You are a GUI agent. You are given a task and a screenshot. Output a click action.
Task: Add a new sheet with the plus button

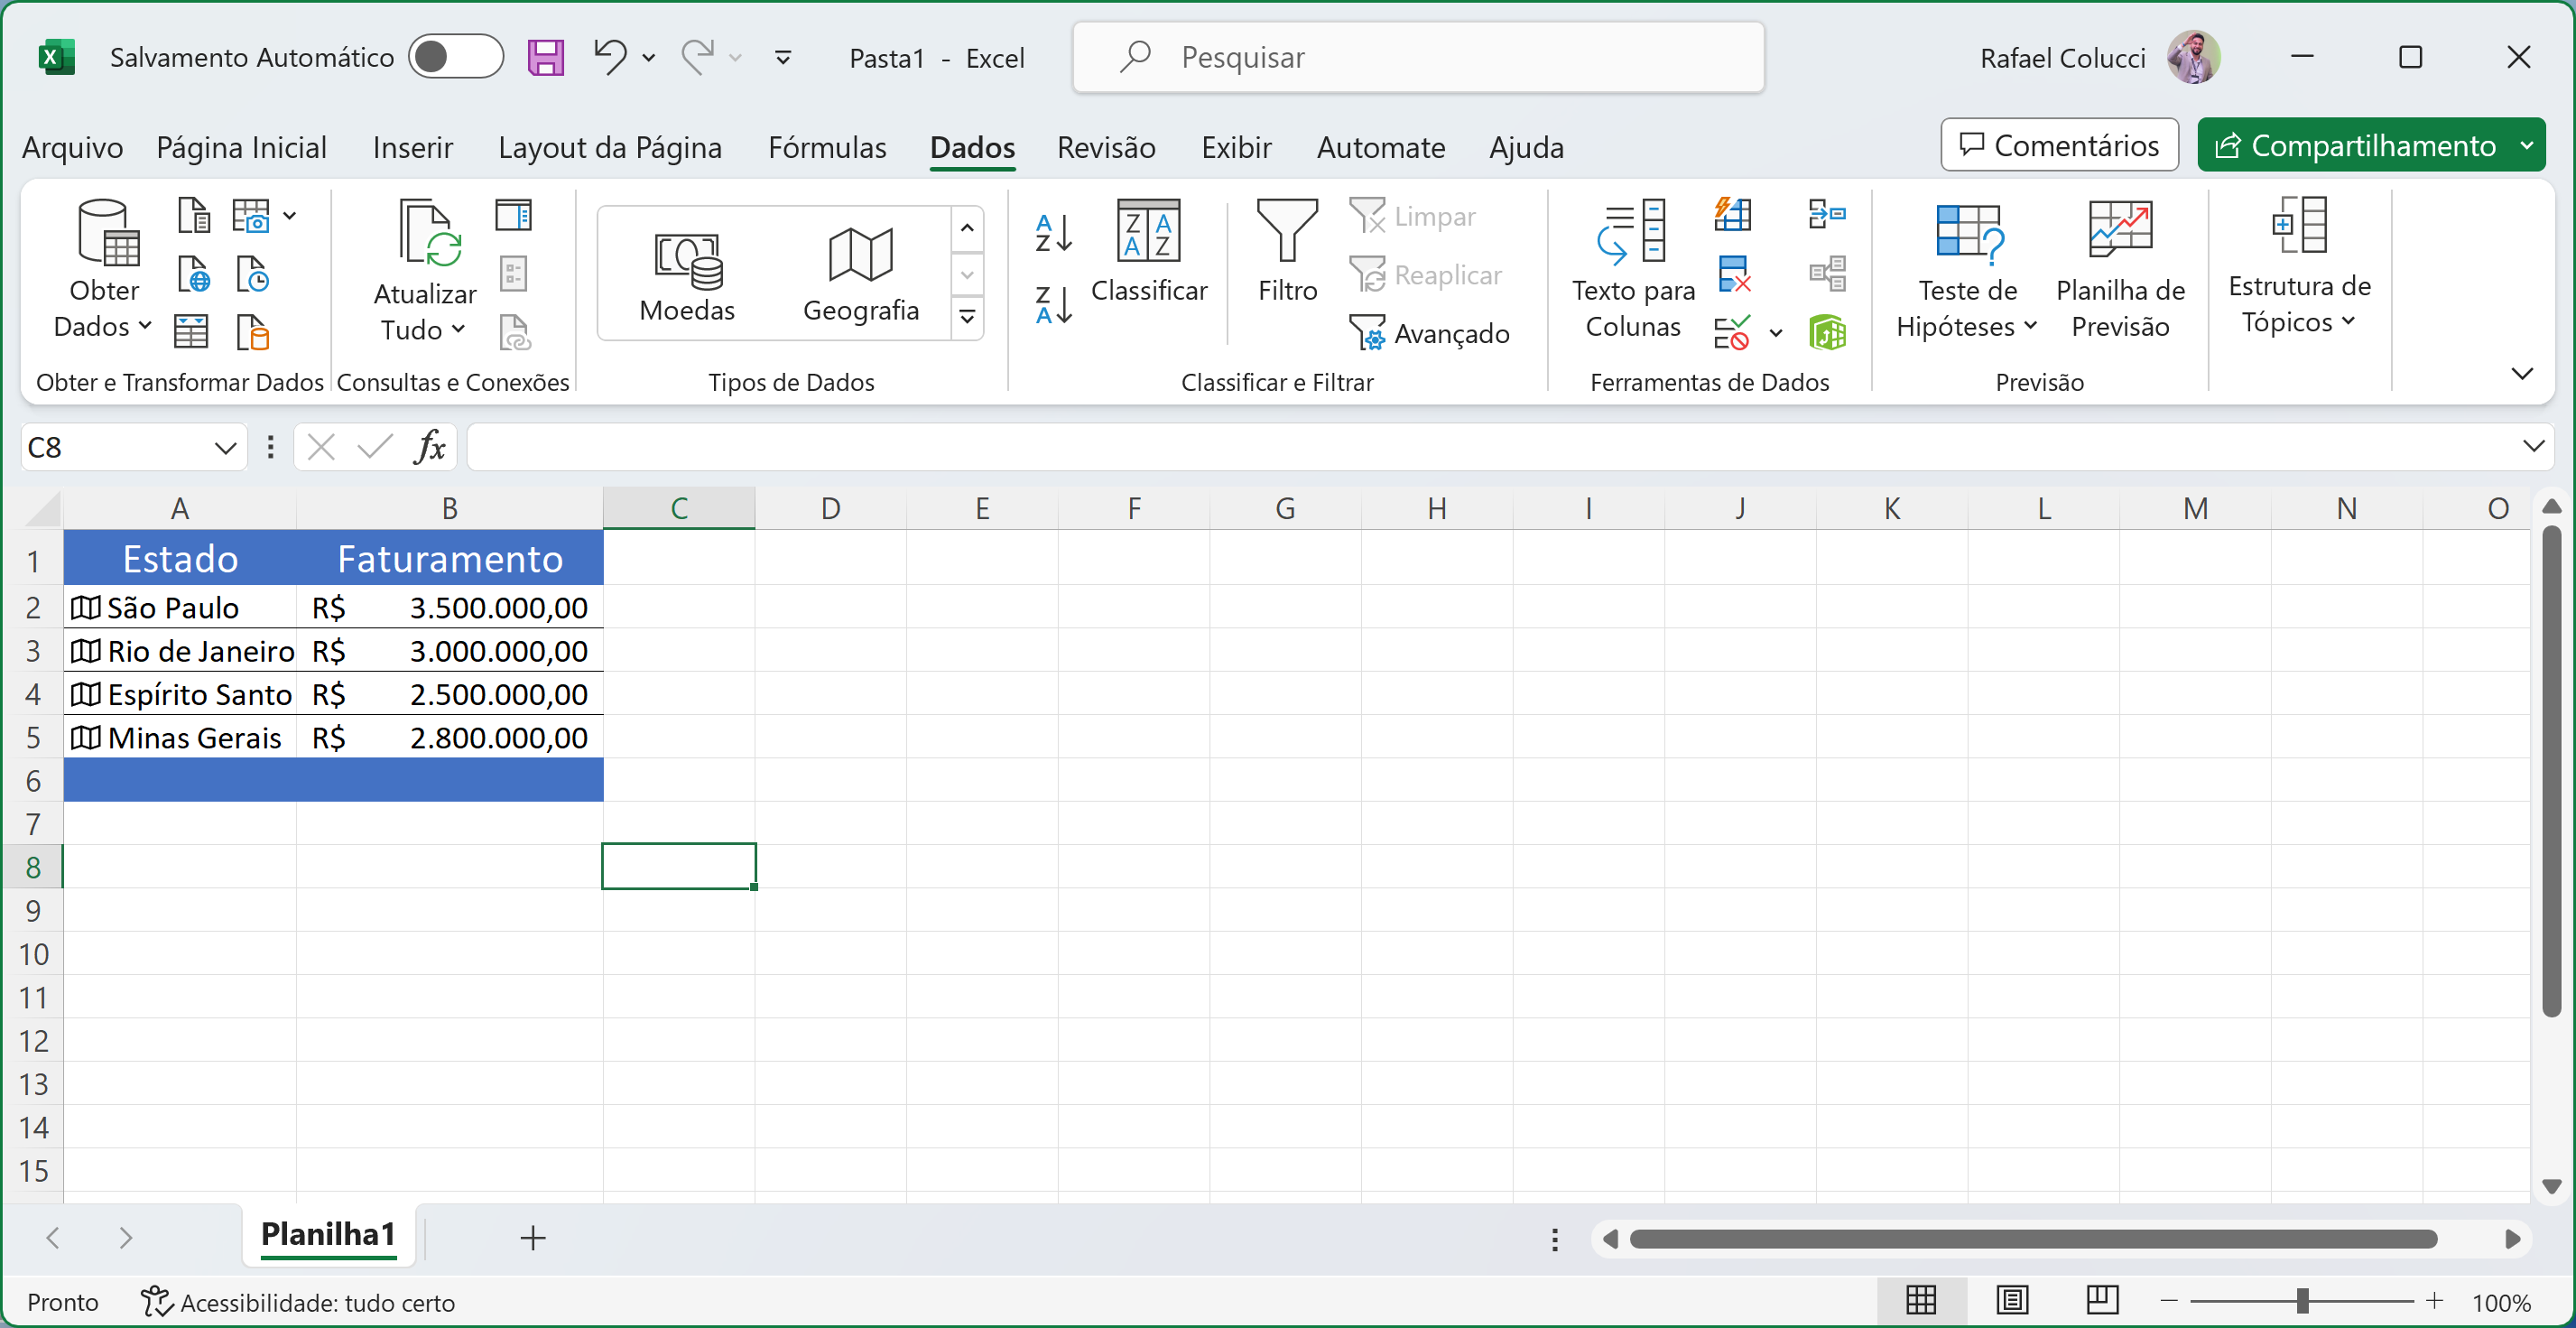click(533, 1238)
